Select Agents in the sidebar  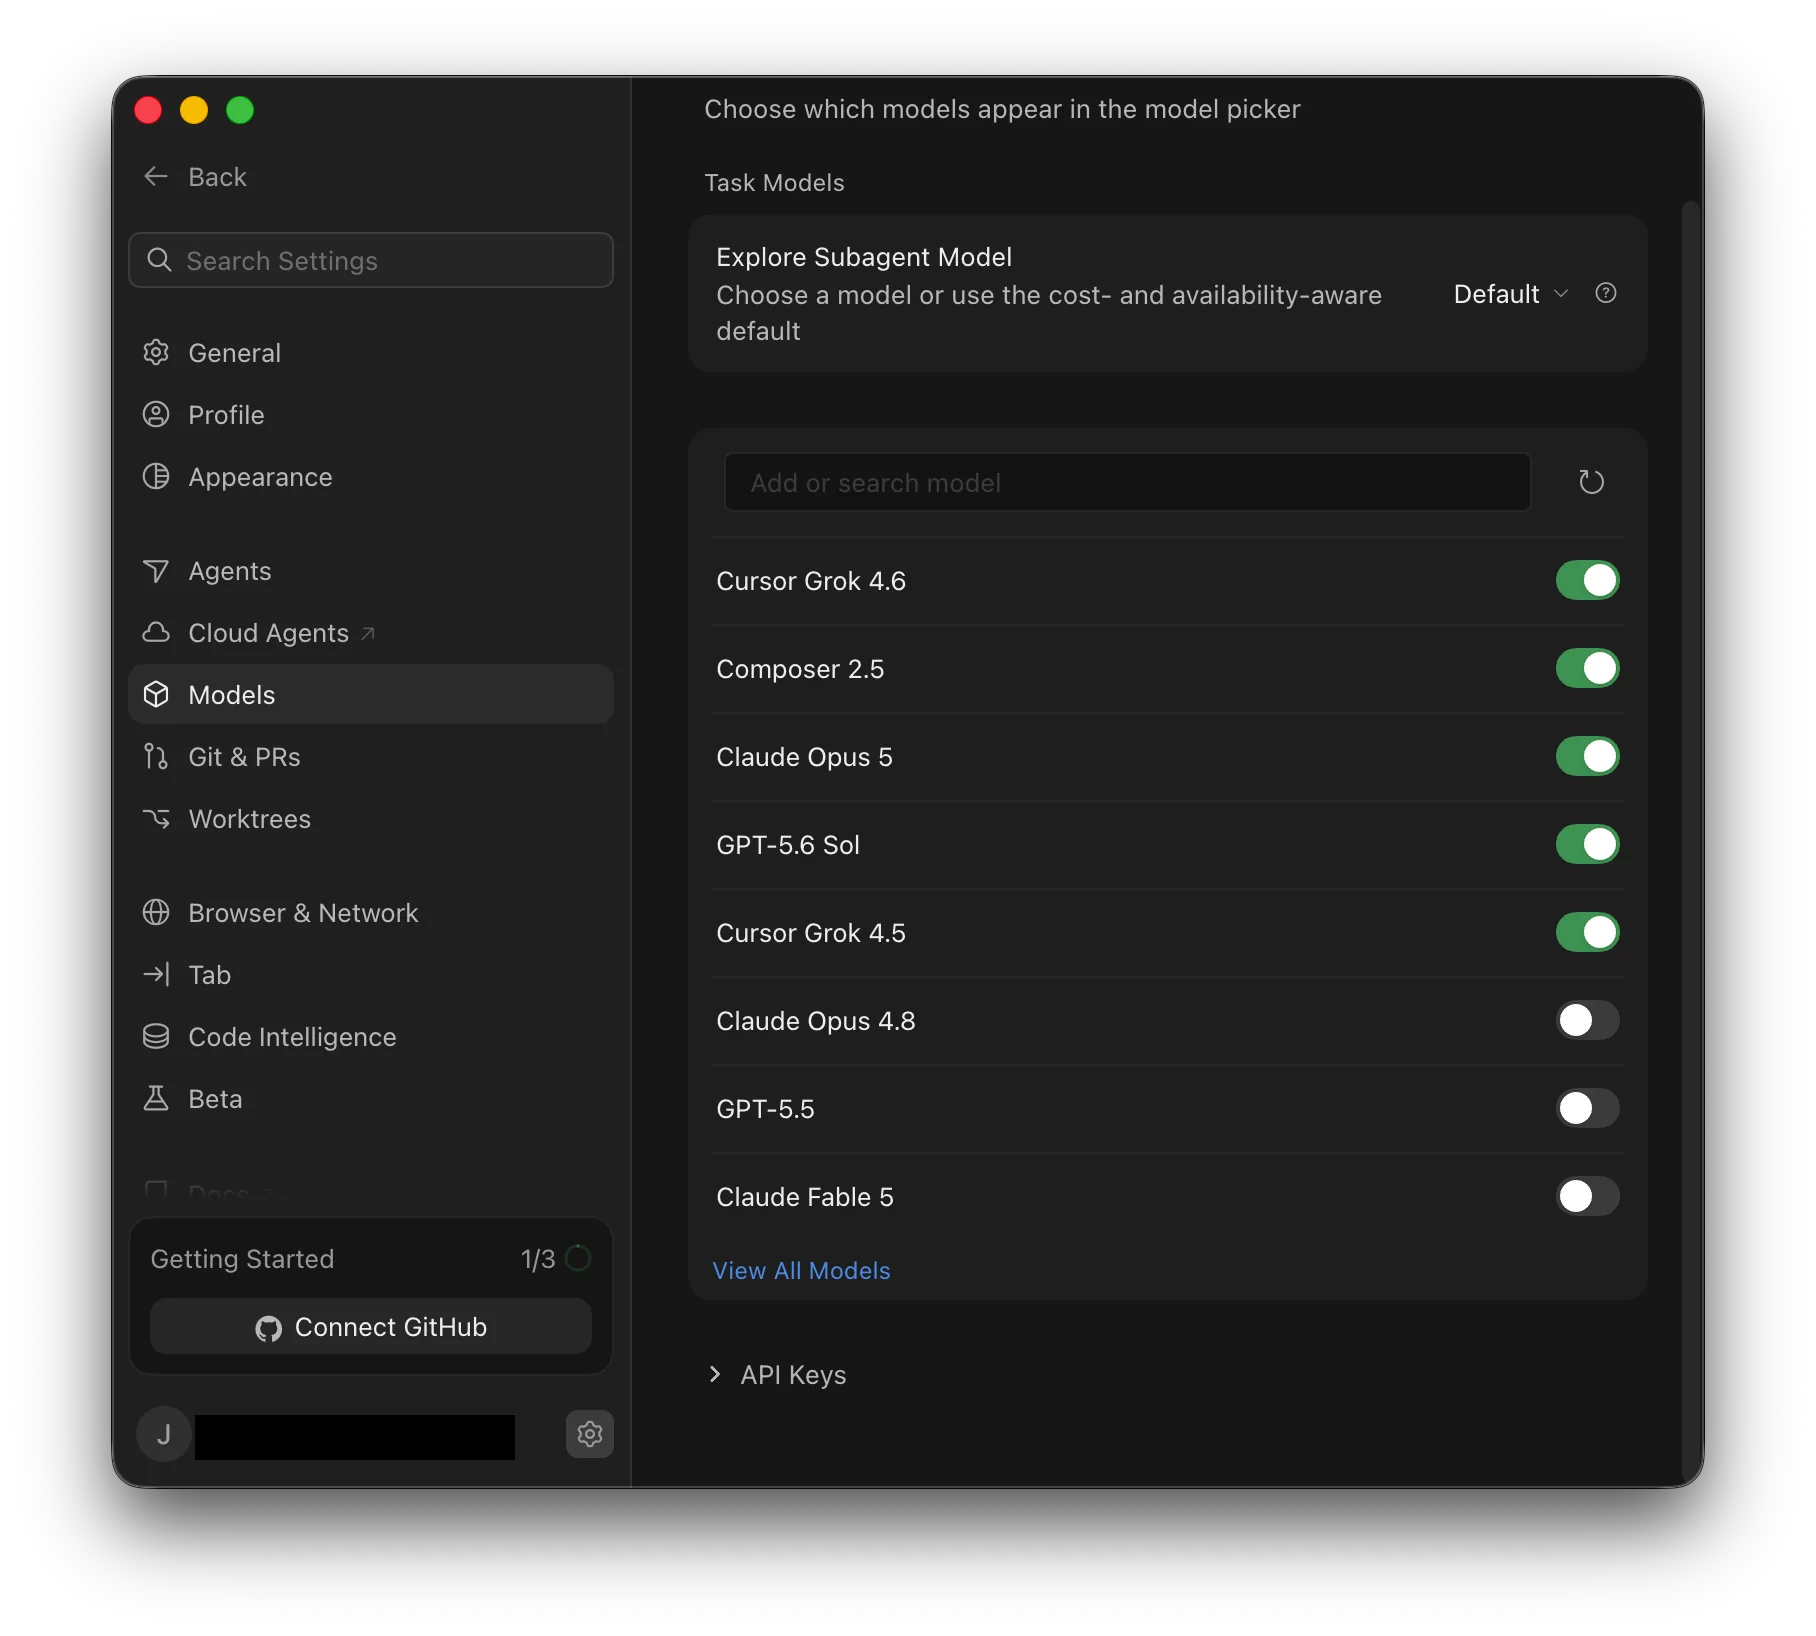(371, 570)
